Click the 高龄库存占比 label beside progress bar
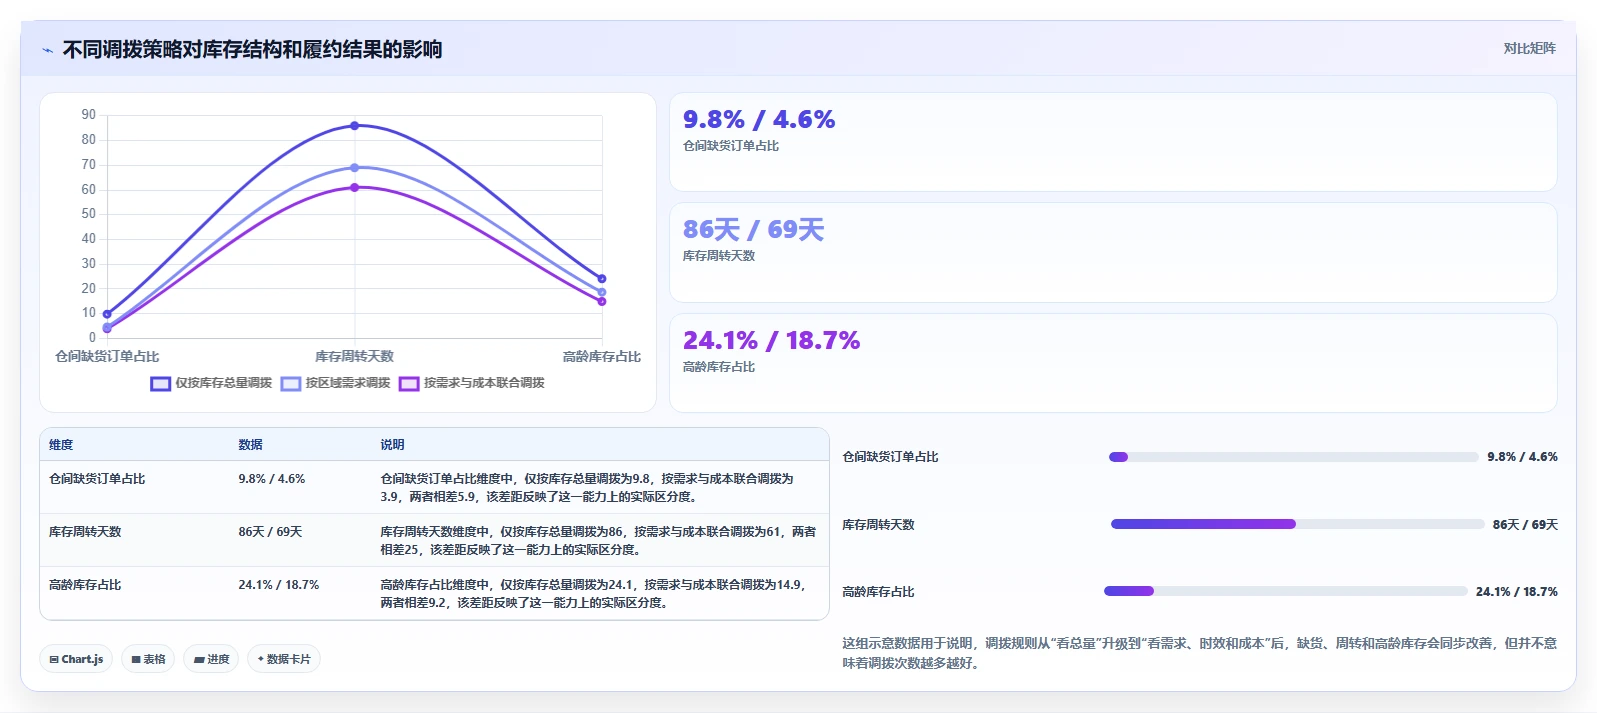 pos(878,592)
